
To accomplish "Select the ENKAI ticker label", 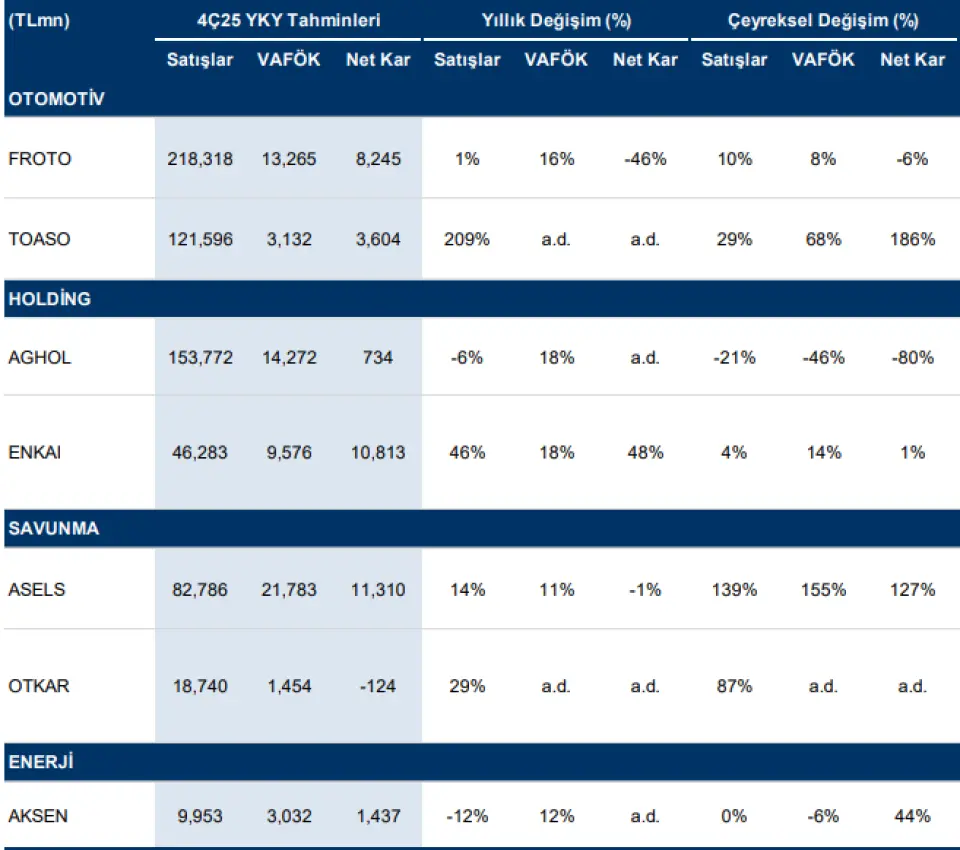I will [36, 453].
